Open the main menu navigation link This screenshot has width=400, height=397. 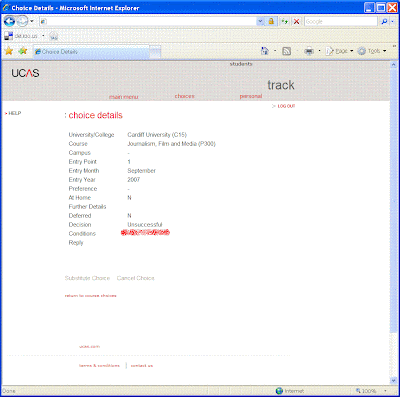(x=124, y=97)
